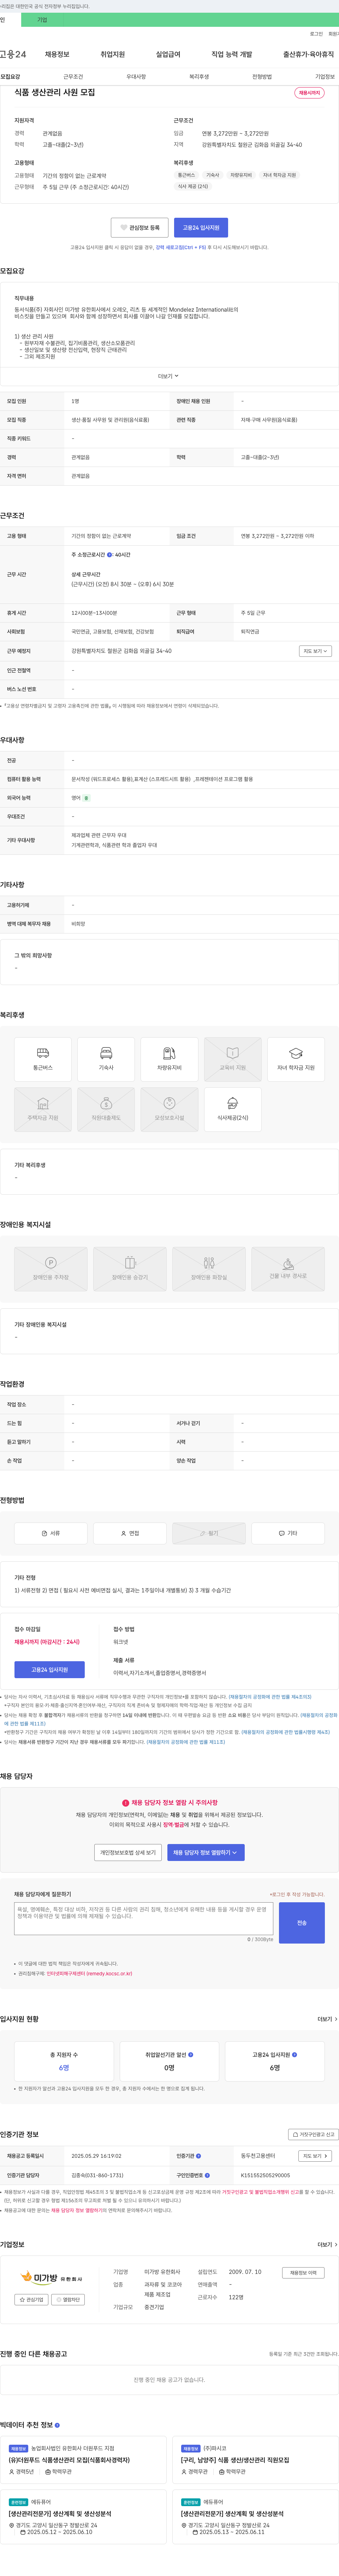Click the 전송 send button
This screenshot has height=2576, width=339.
click(302, 1923)
